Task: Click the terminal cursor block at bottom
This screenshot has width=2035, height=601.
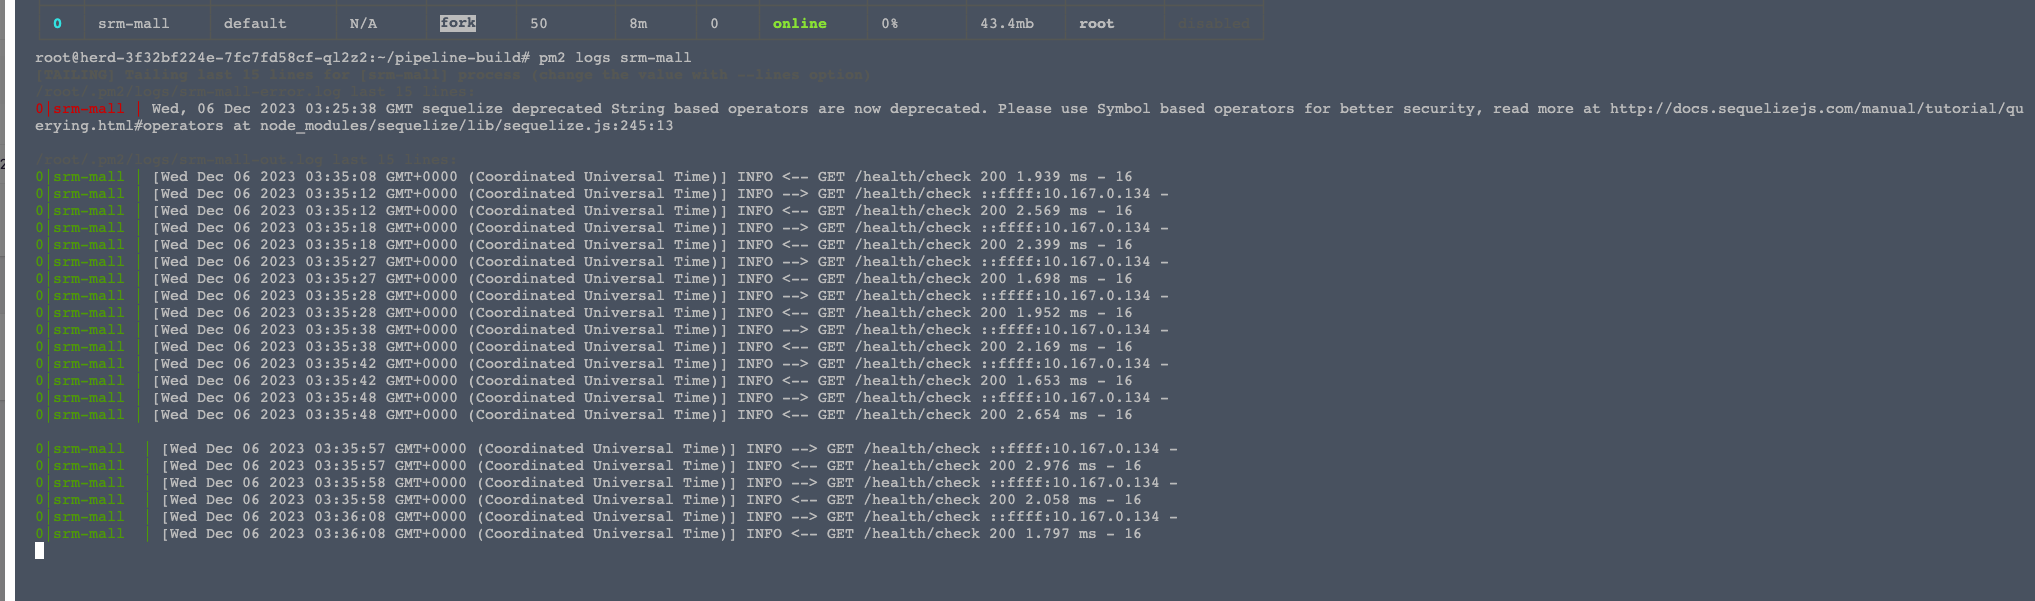Action: [39, 550]
